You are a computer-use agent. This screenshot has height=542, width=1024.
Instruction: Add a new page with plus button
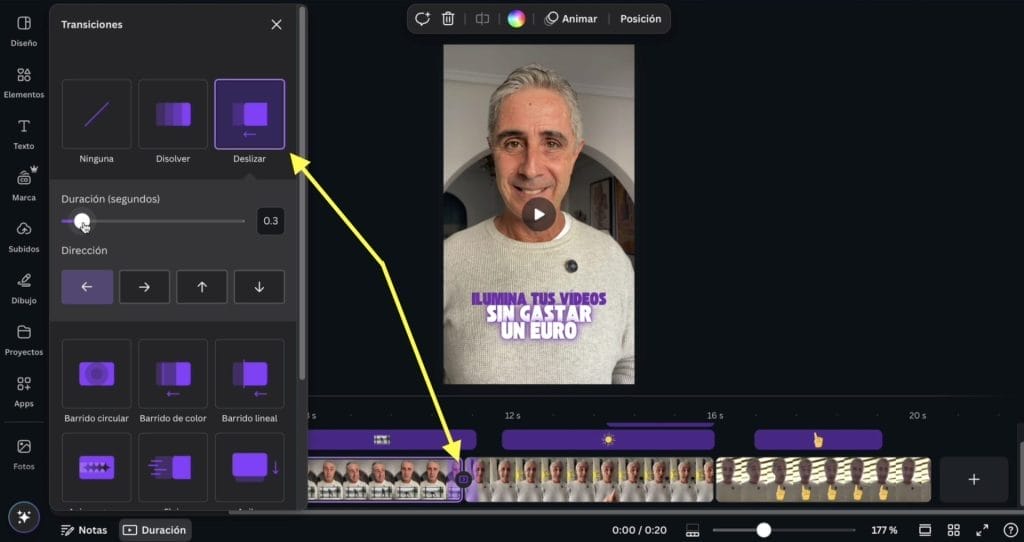(x=973, y=480)
